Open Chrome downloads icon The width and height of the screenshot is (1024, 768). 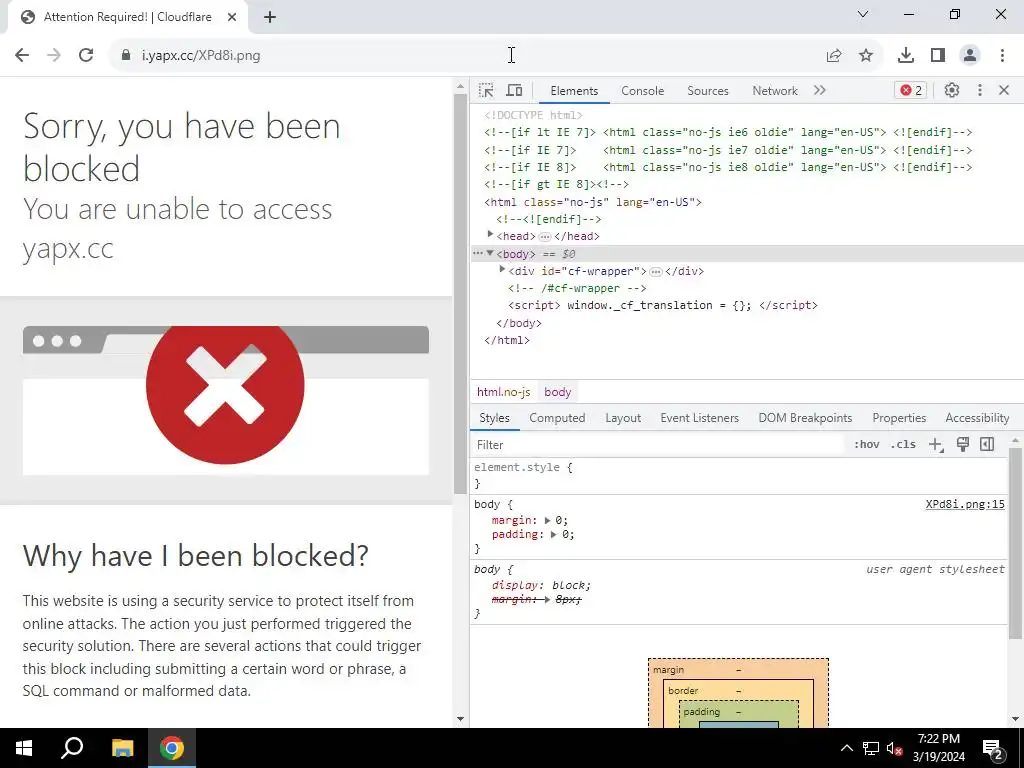pyautogui.click(x=906, y=56)
